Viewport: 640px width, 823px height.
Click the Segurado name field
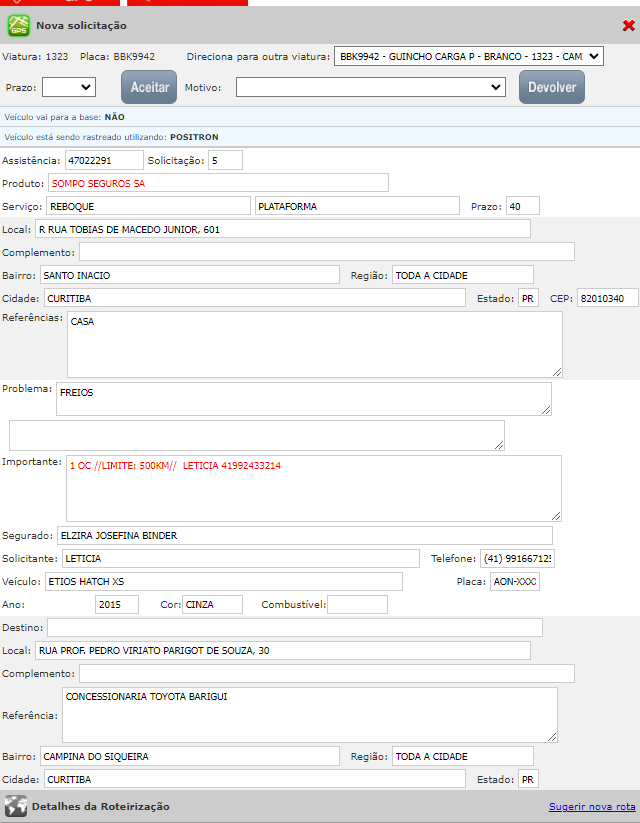click(x=303, y=536)
